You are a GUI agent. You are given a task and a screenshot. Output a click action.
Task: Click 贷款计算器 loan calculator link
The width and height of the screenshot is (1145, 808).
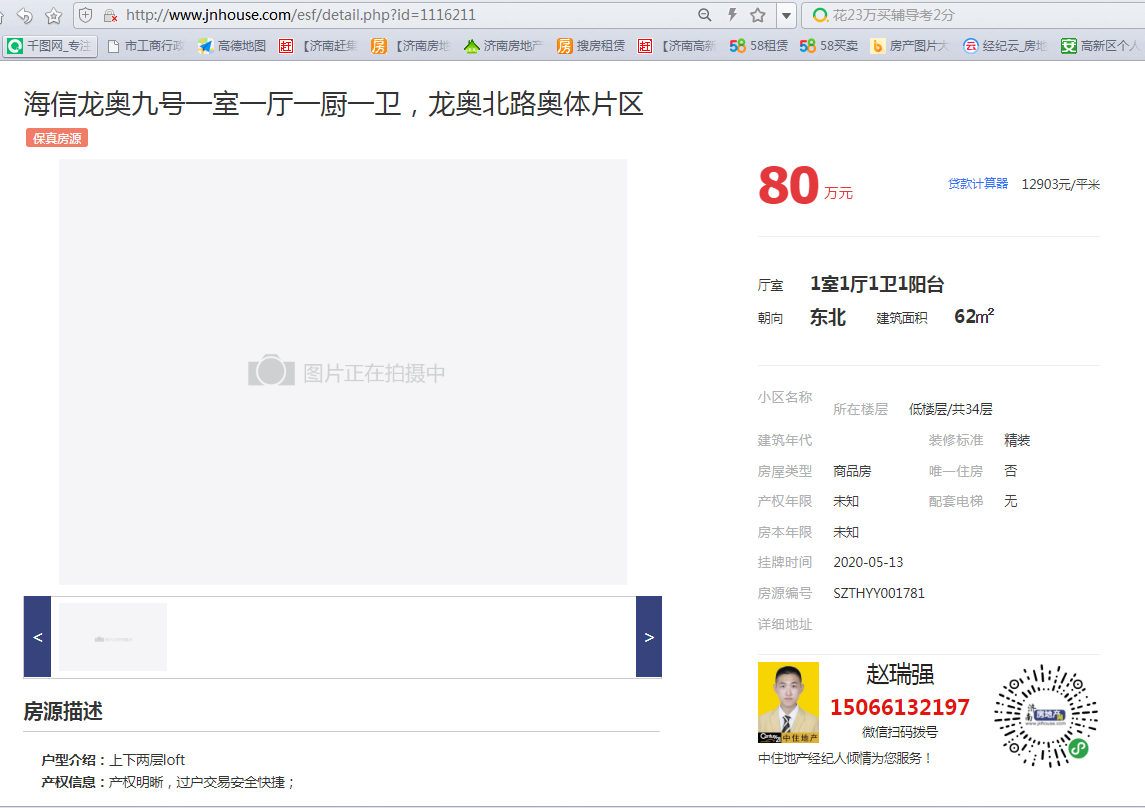coord(978,184)
